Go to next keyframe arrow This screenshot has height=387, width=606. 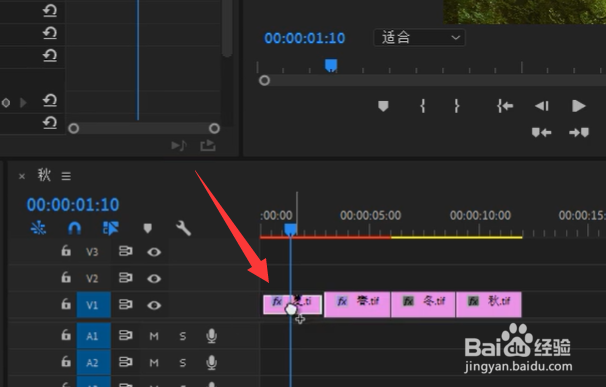23,103
